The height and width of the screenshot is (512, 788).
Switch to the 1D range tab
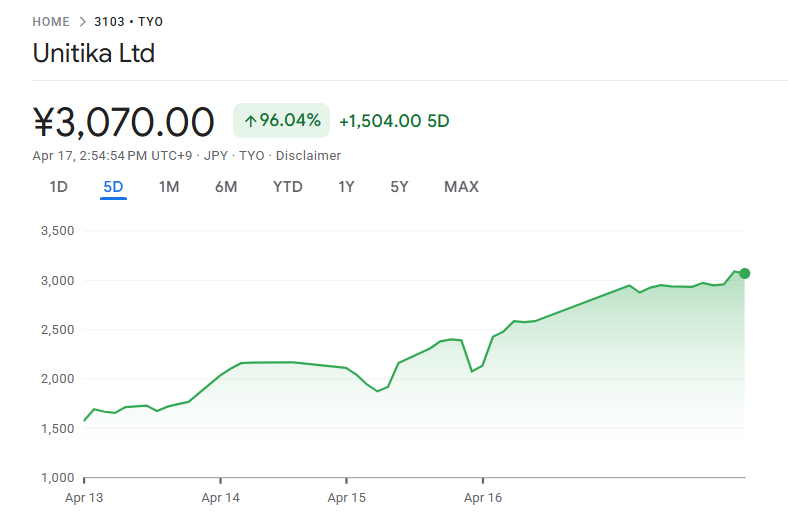click(59, 186)
